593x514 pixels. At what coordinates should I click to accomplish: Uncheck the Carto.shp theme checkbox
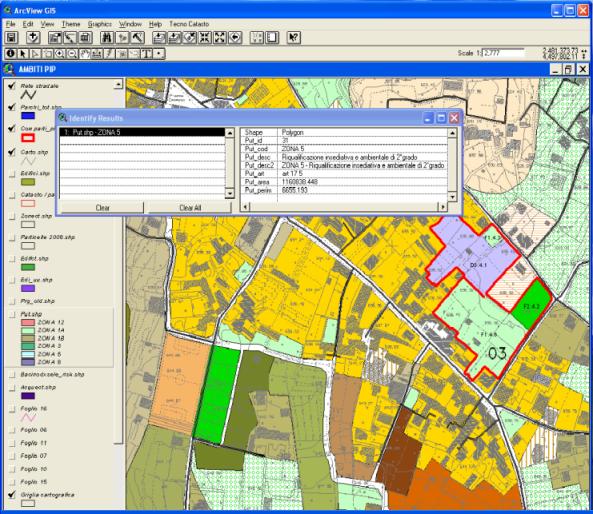pyautogui.click(x=12, y=152)
